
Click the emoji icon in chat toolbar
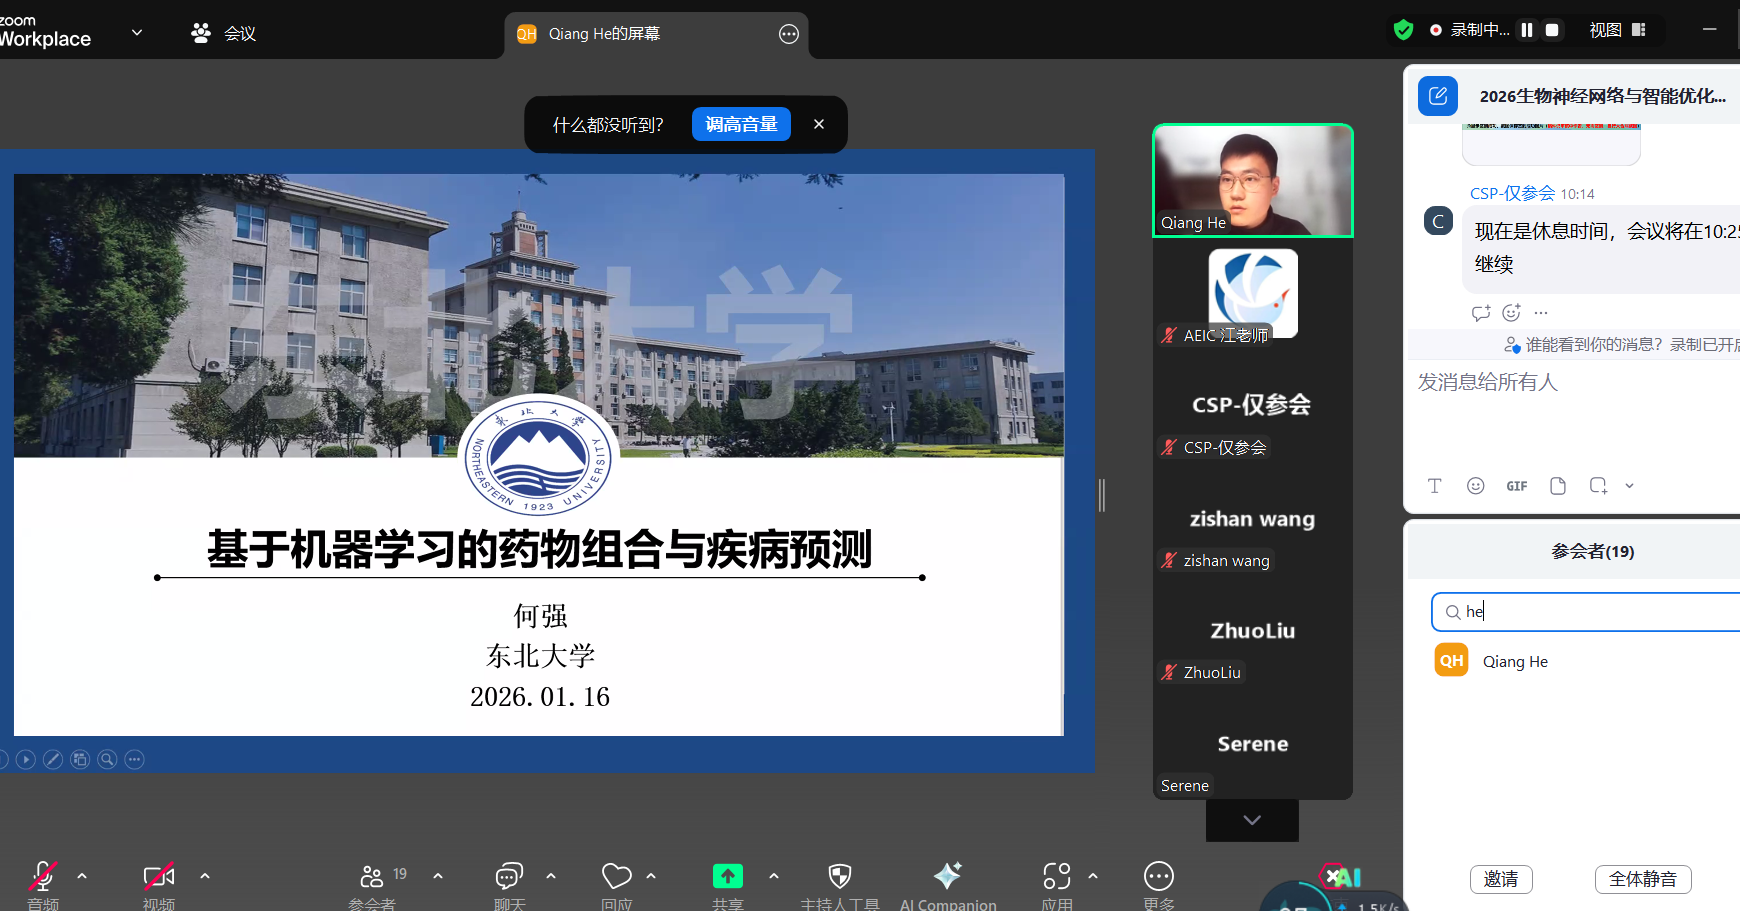click(x=1475, y=486)
